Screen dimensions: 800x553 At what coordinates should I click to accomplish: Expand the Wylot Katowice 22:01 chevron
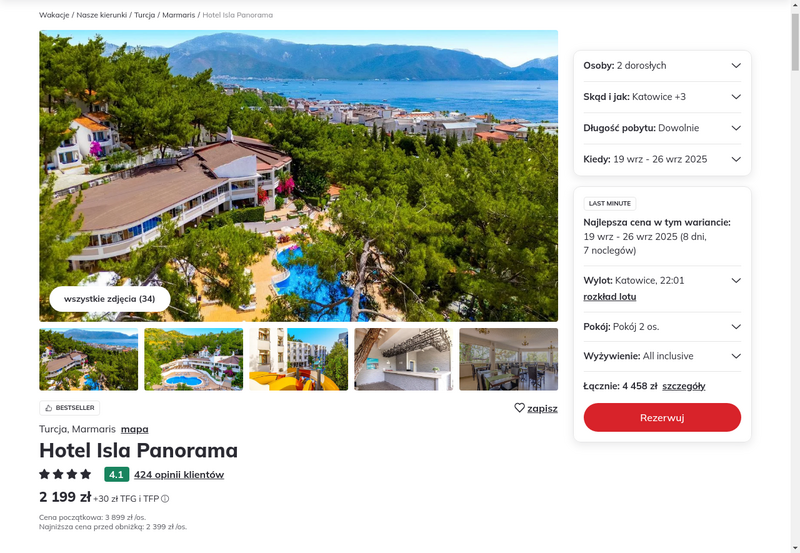tap(736, 281)
